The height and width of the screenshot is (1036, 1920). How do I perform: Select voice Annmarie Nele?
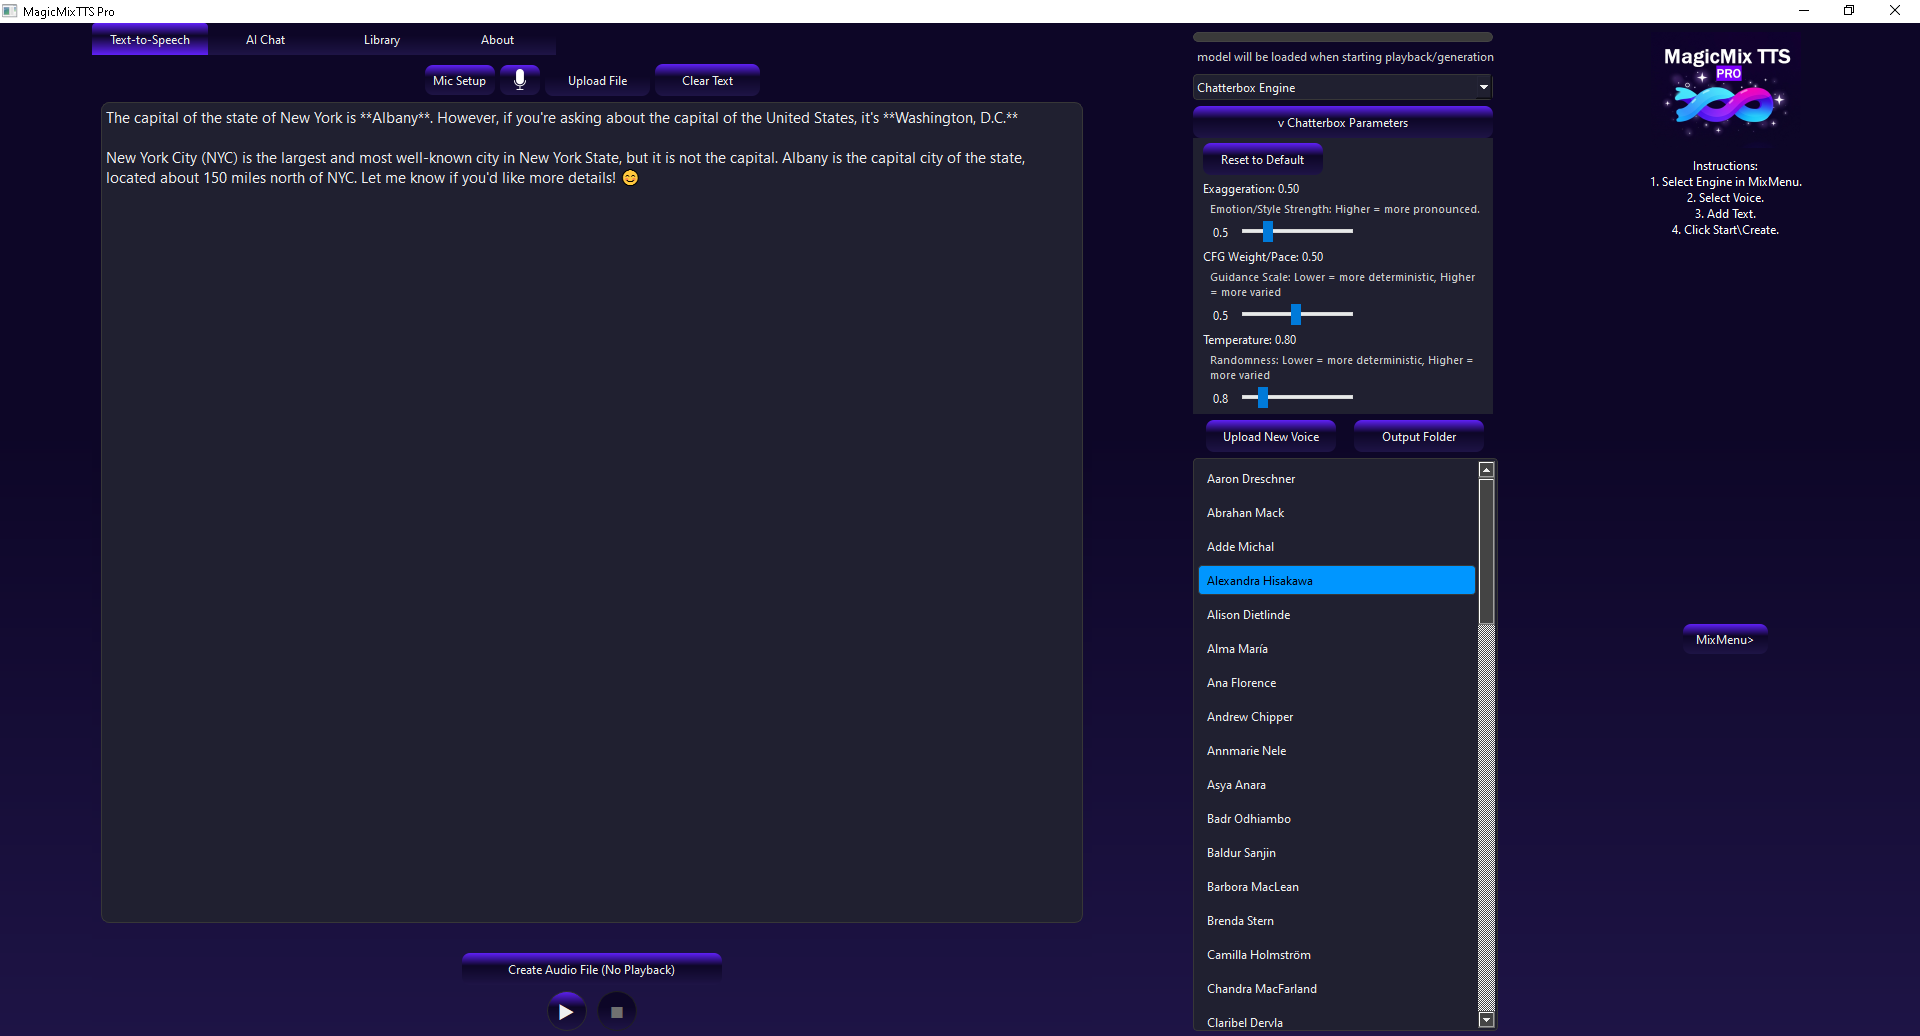pyautogui.click(x=1337, y=751)
